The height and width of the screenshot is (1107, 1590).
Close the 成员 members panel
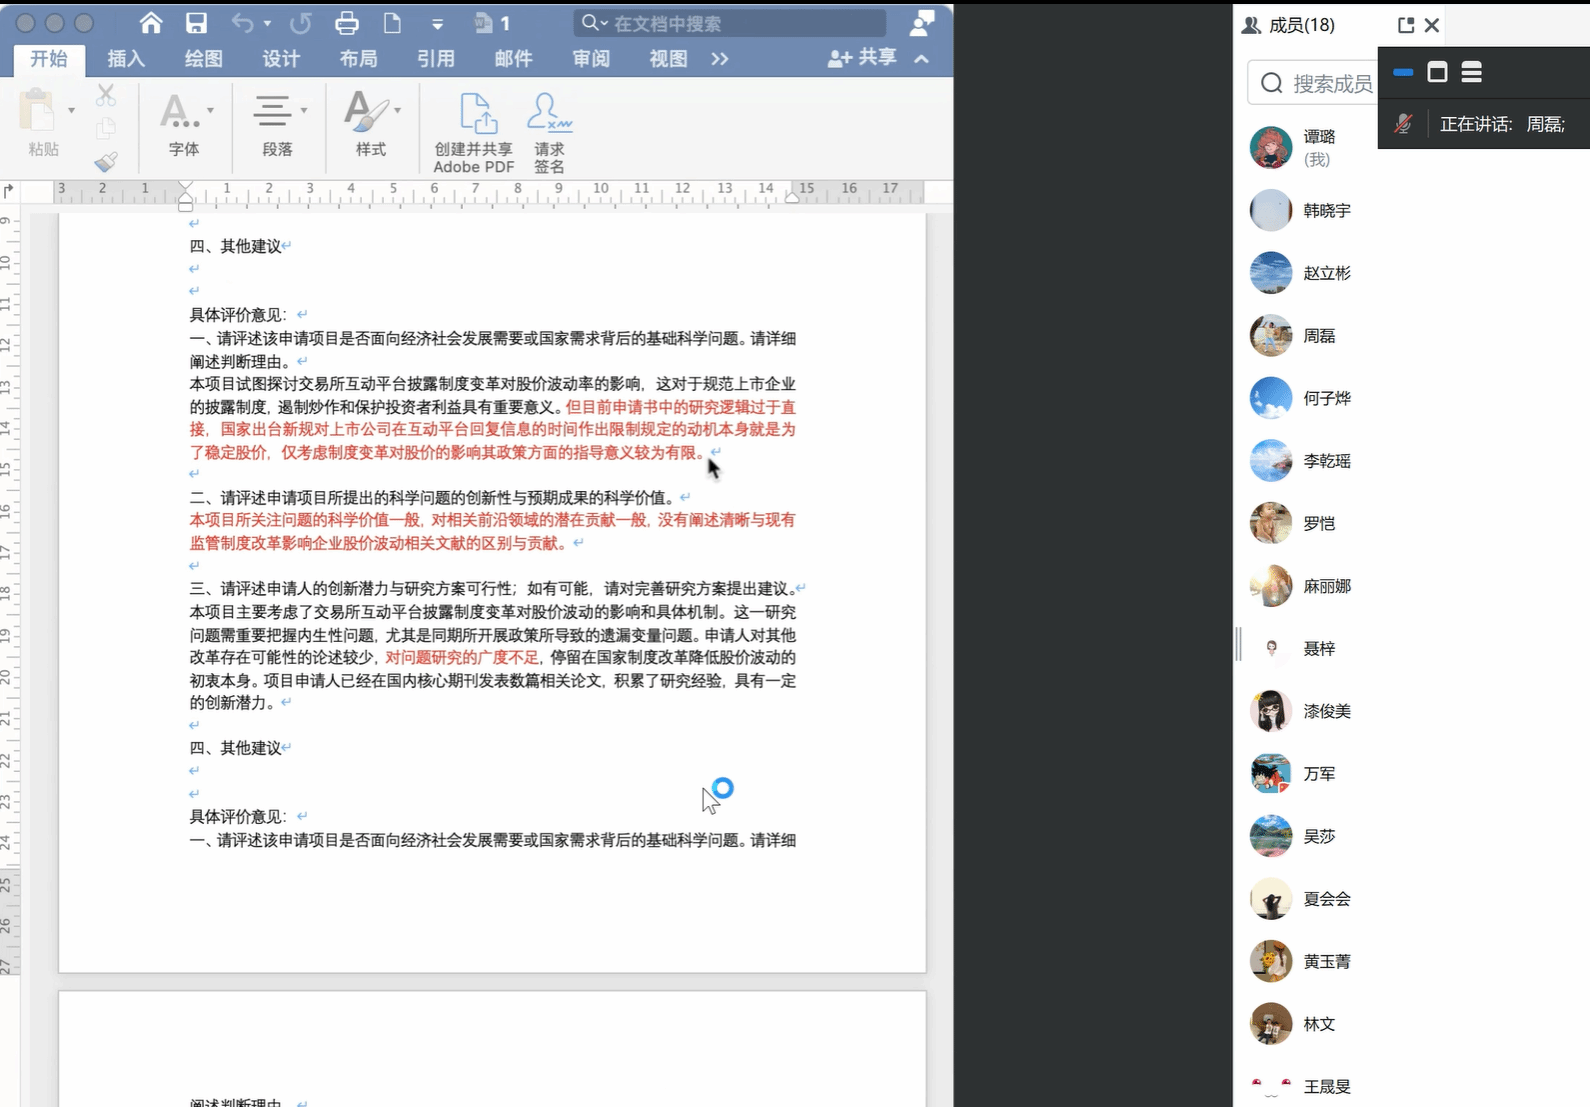pos(1432,25)
